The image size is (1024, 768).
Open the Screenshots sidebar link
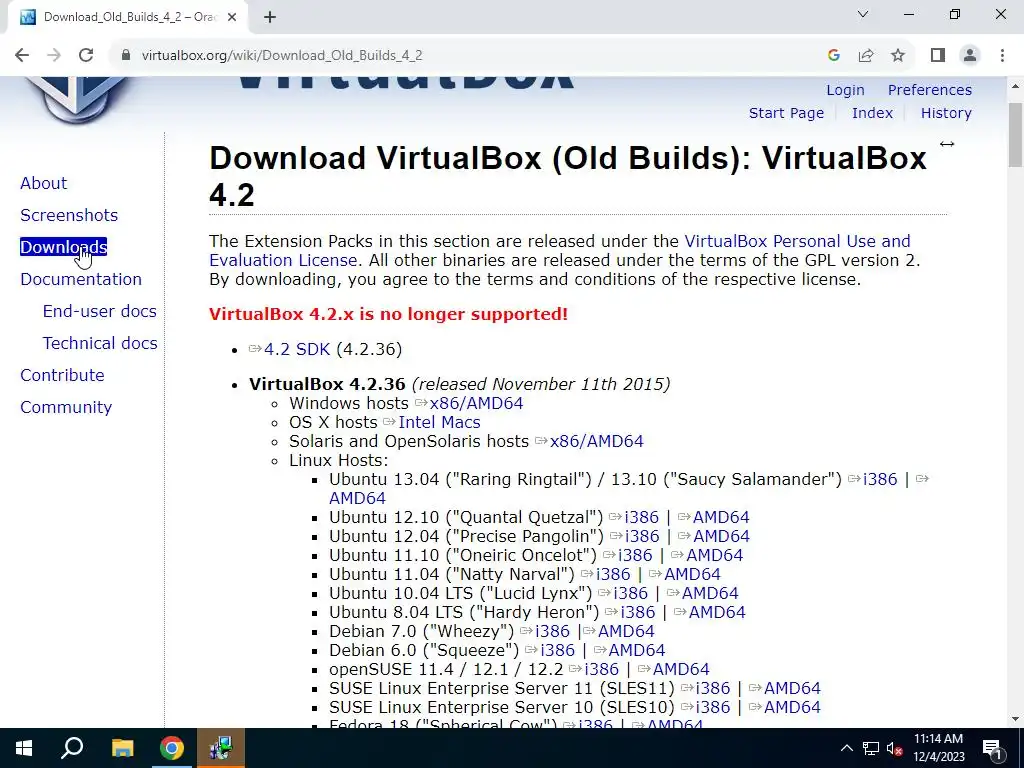coord(69,215)
